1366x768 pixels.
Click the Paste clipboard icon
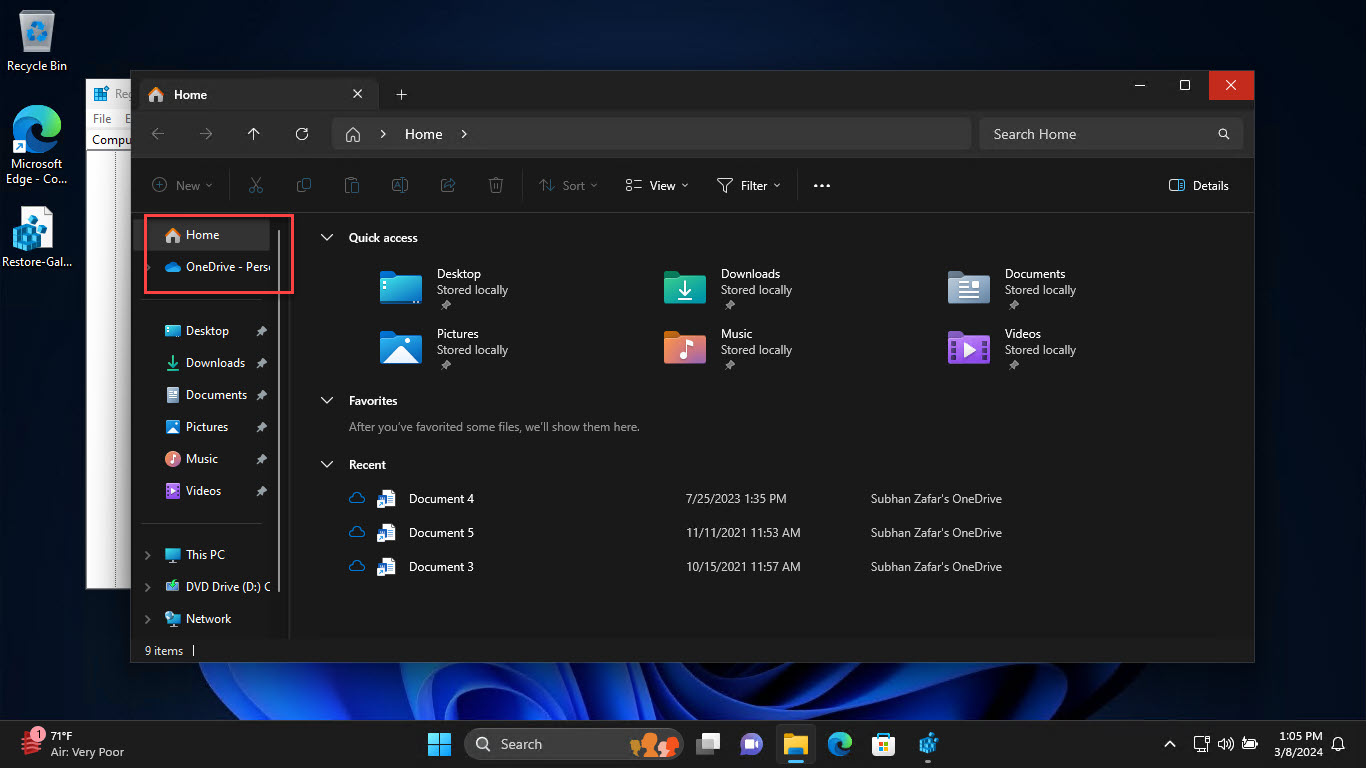(x=351, y=185)
